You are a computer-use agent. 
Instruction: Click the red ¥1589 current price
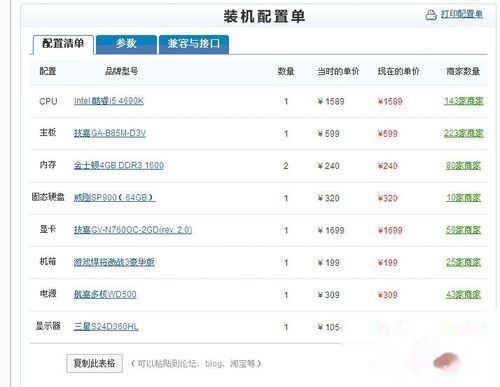click(x=390, y=101)
